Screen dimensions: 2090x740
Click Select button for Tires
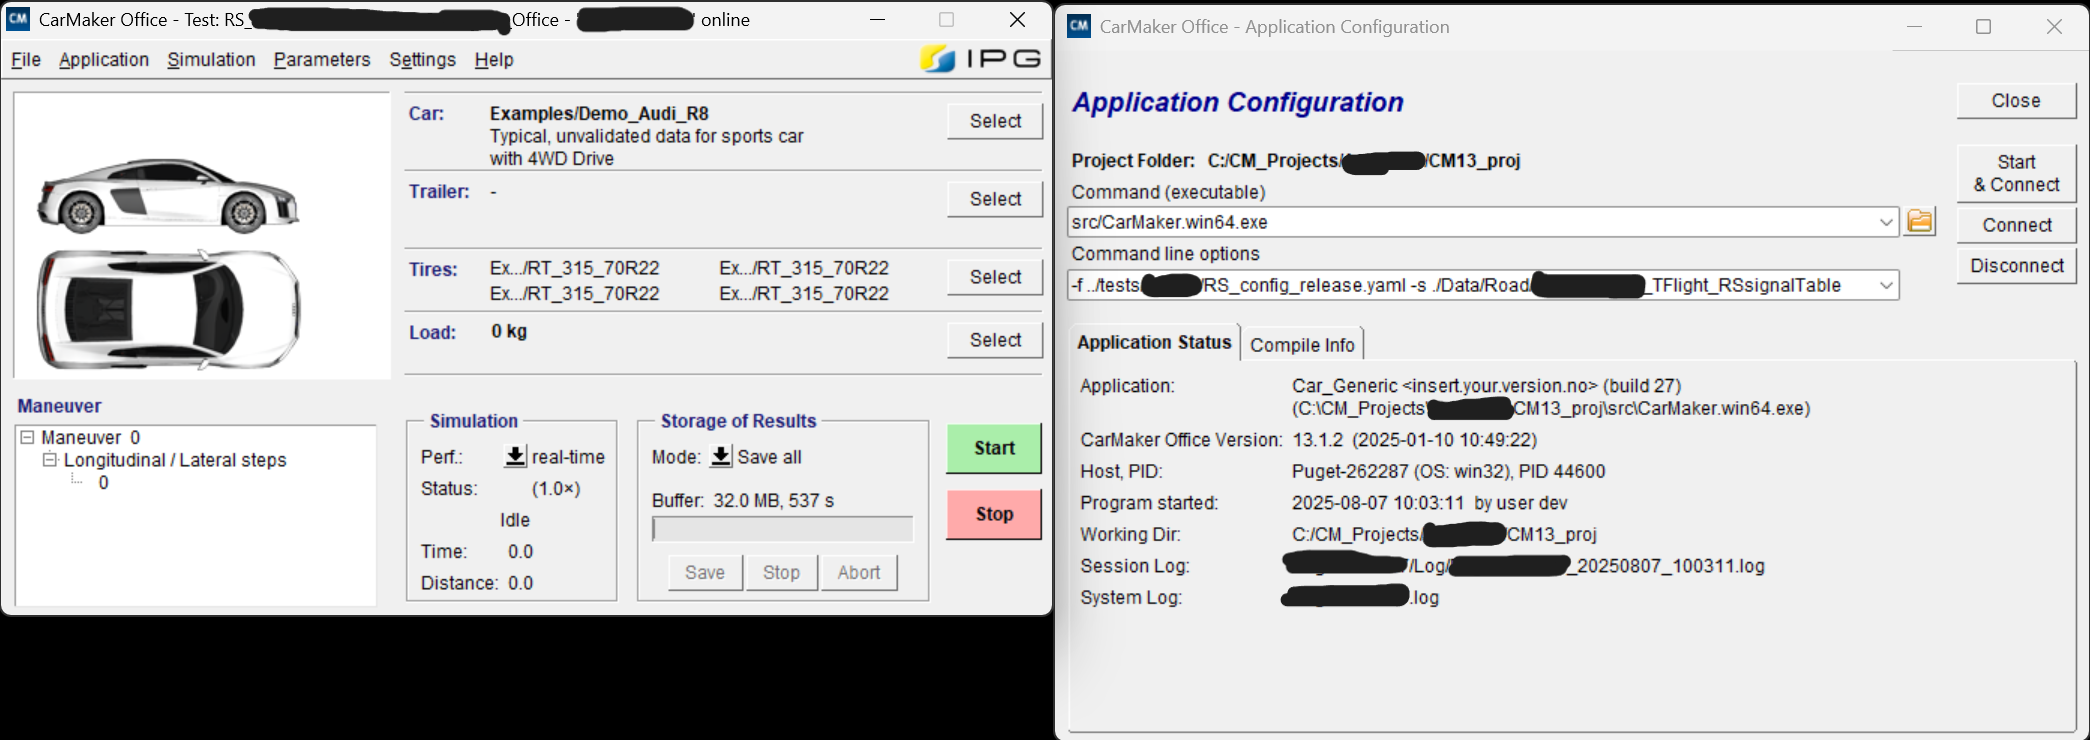995,277
